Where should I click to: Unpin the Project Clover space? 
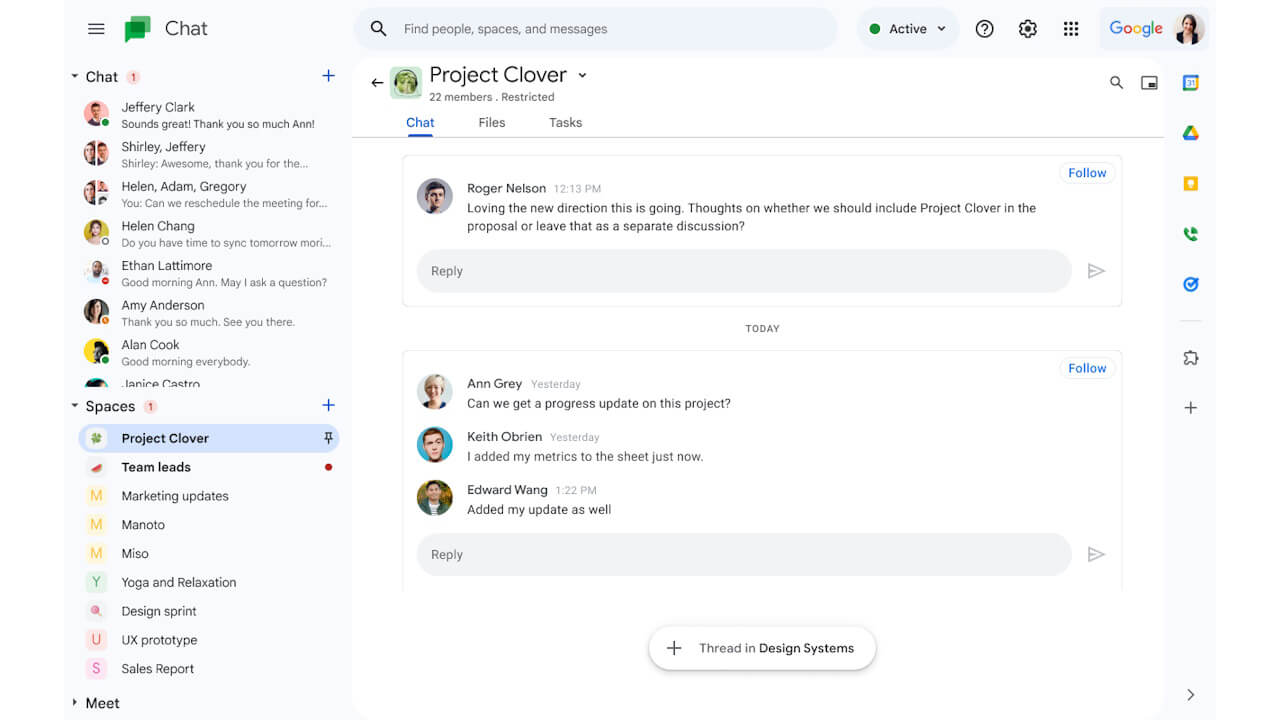point(327,438)
